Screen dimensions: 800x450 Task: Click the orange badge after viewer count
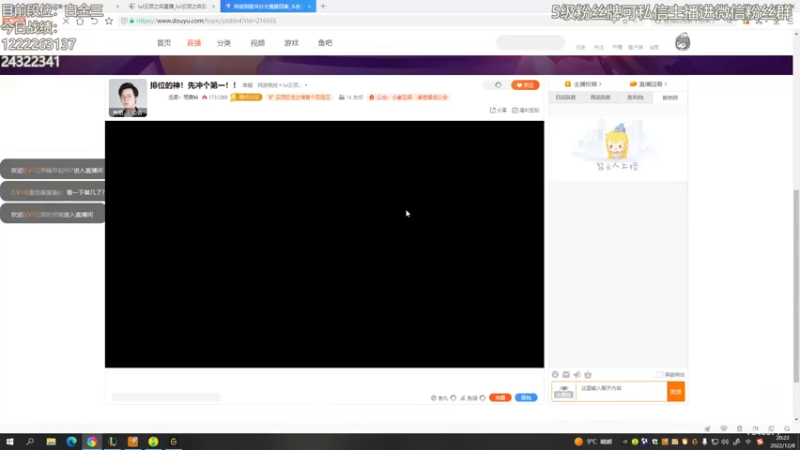(x=246, y=97)
